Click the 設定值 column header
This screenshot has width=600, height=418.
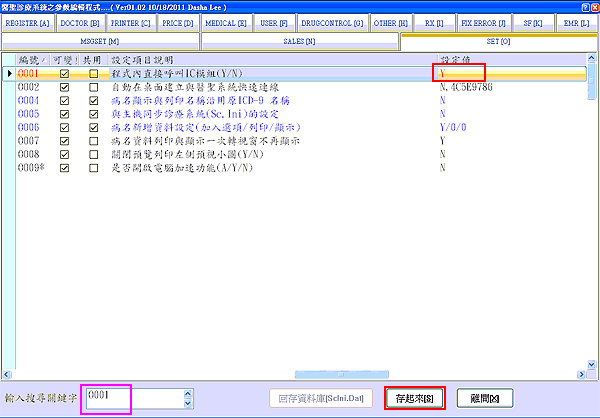455,60
